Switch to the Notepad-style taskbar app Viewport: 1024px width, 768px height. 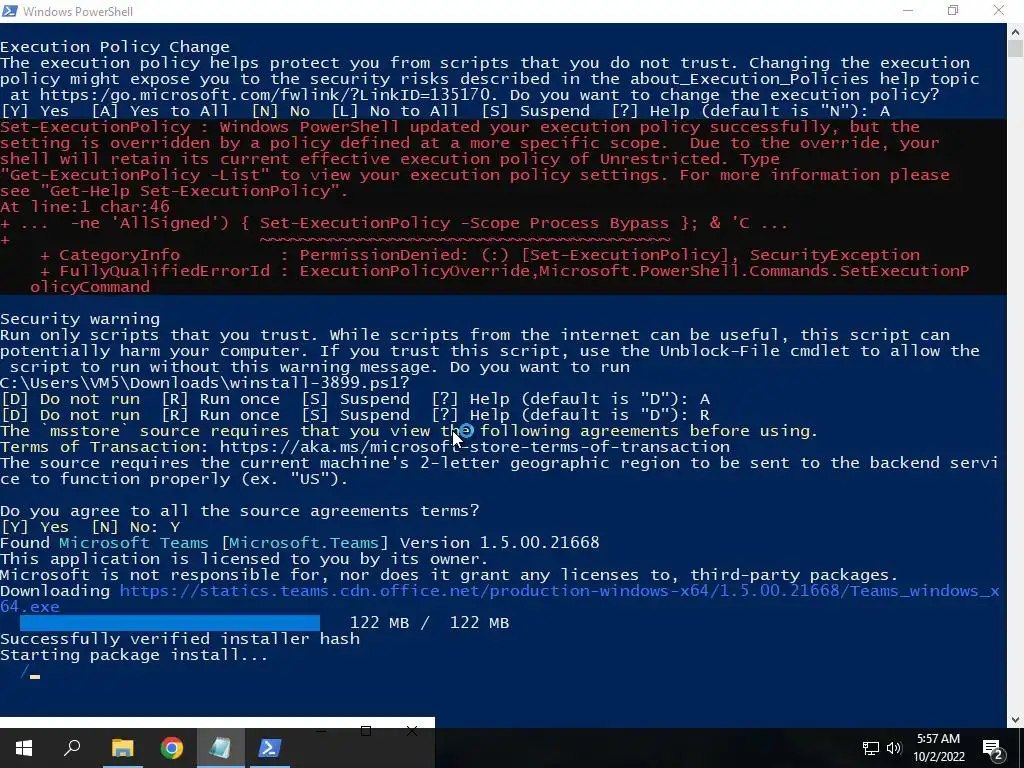[220, 748]
